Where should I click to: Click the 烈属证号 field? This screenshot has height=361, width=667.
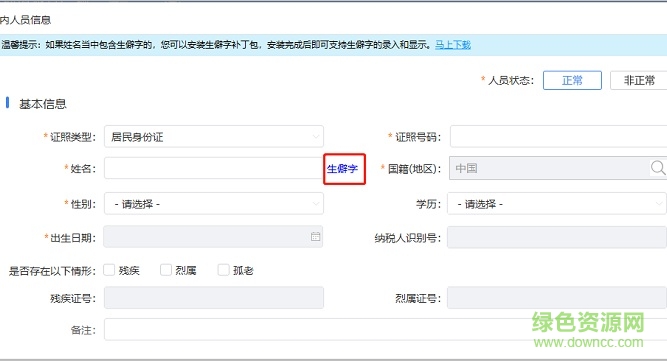pos(557,298)
